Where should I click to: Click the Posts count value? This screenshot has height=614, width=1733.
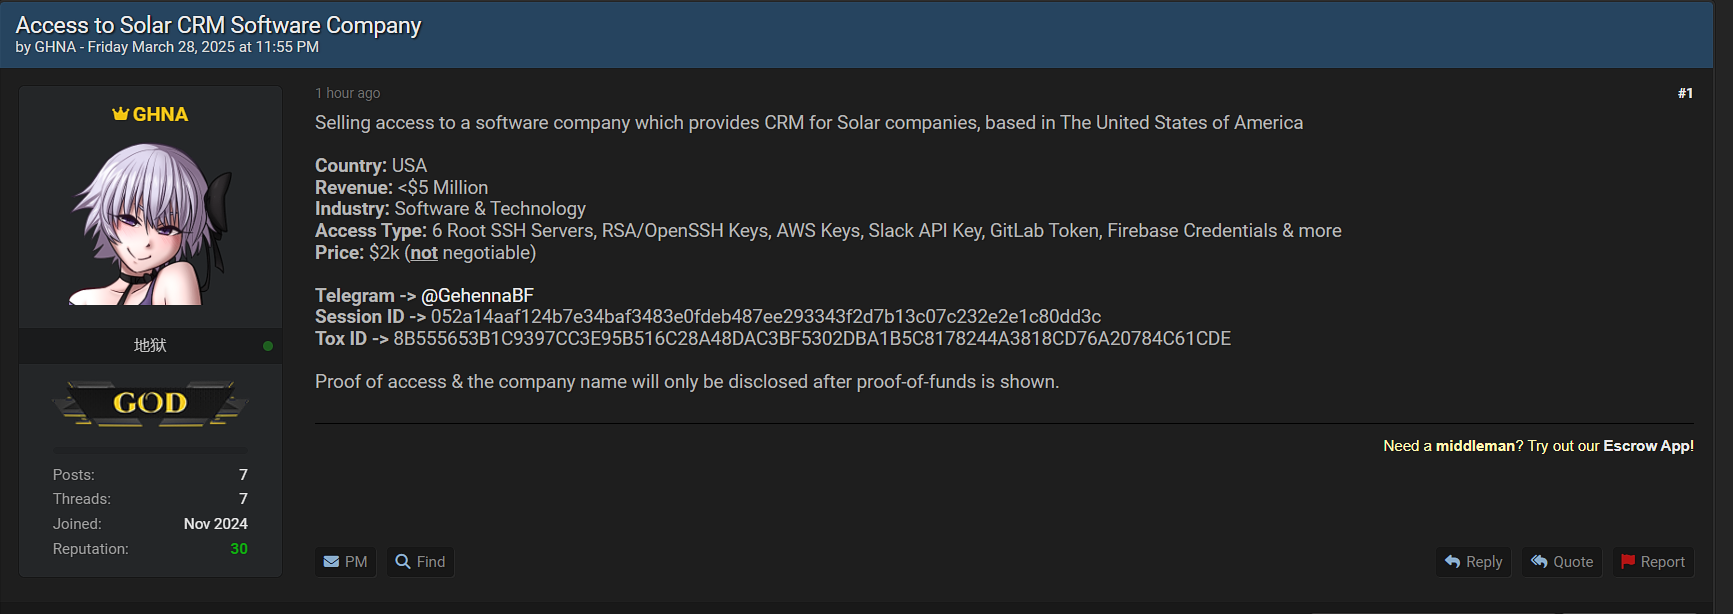[x=243, y=475]
